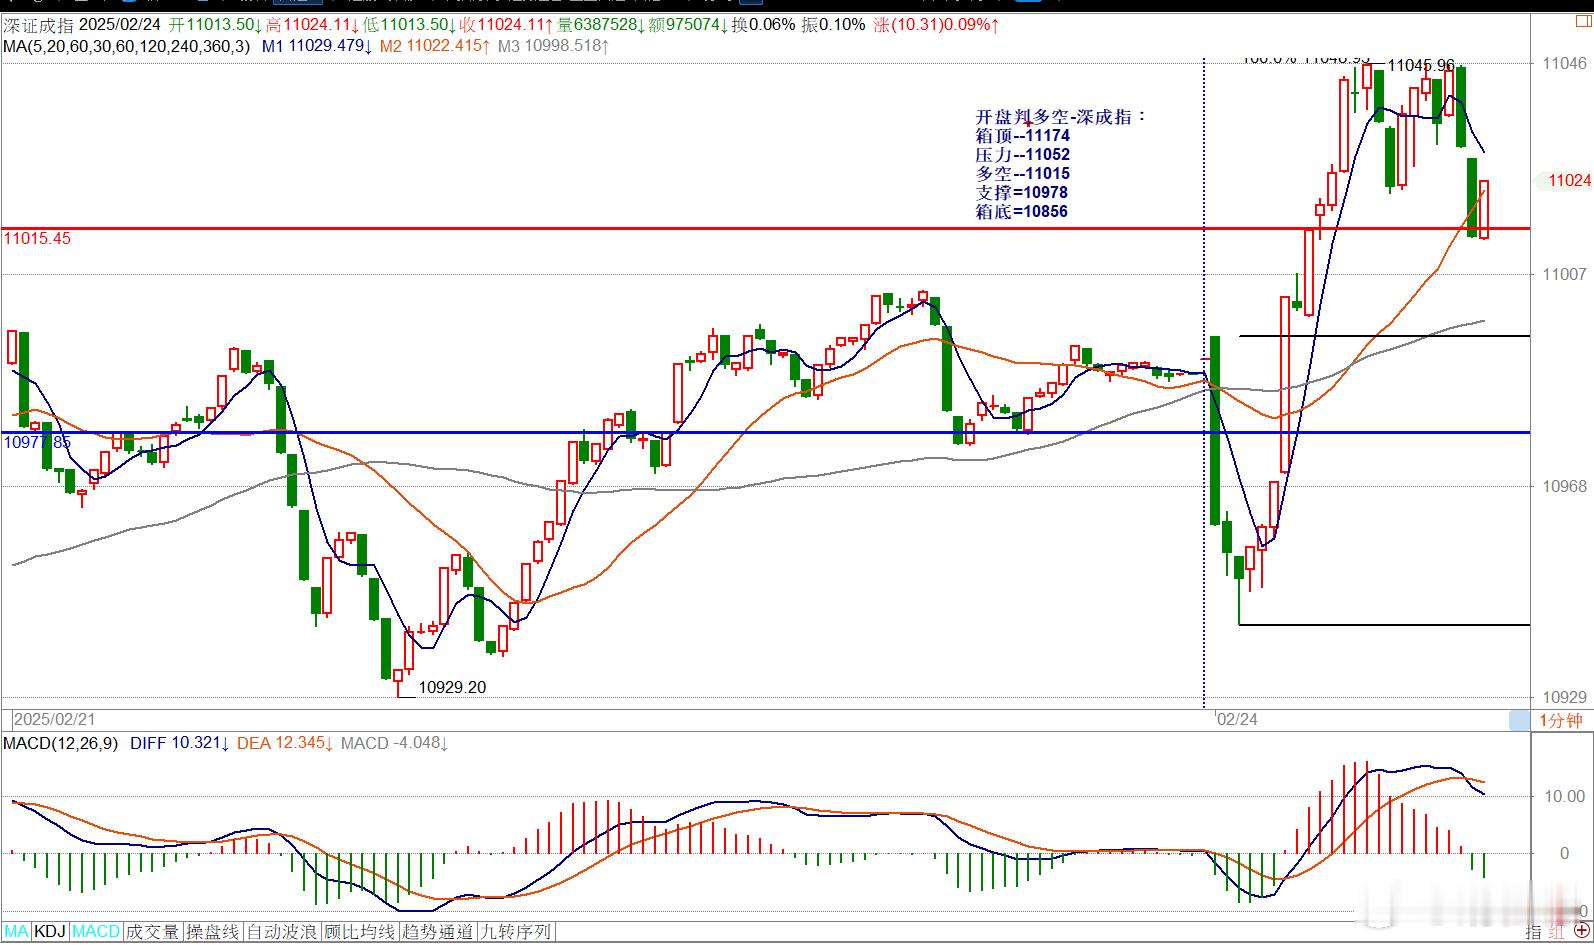Click the 涨(10.31)0.09% change value in the header
This screenshot has height=945, width=1594.
[936, 24]
